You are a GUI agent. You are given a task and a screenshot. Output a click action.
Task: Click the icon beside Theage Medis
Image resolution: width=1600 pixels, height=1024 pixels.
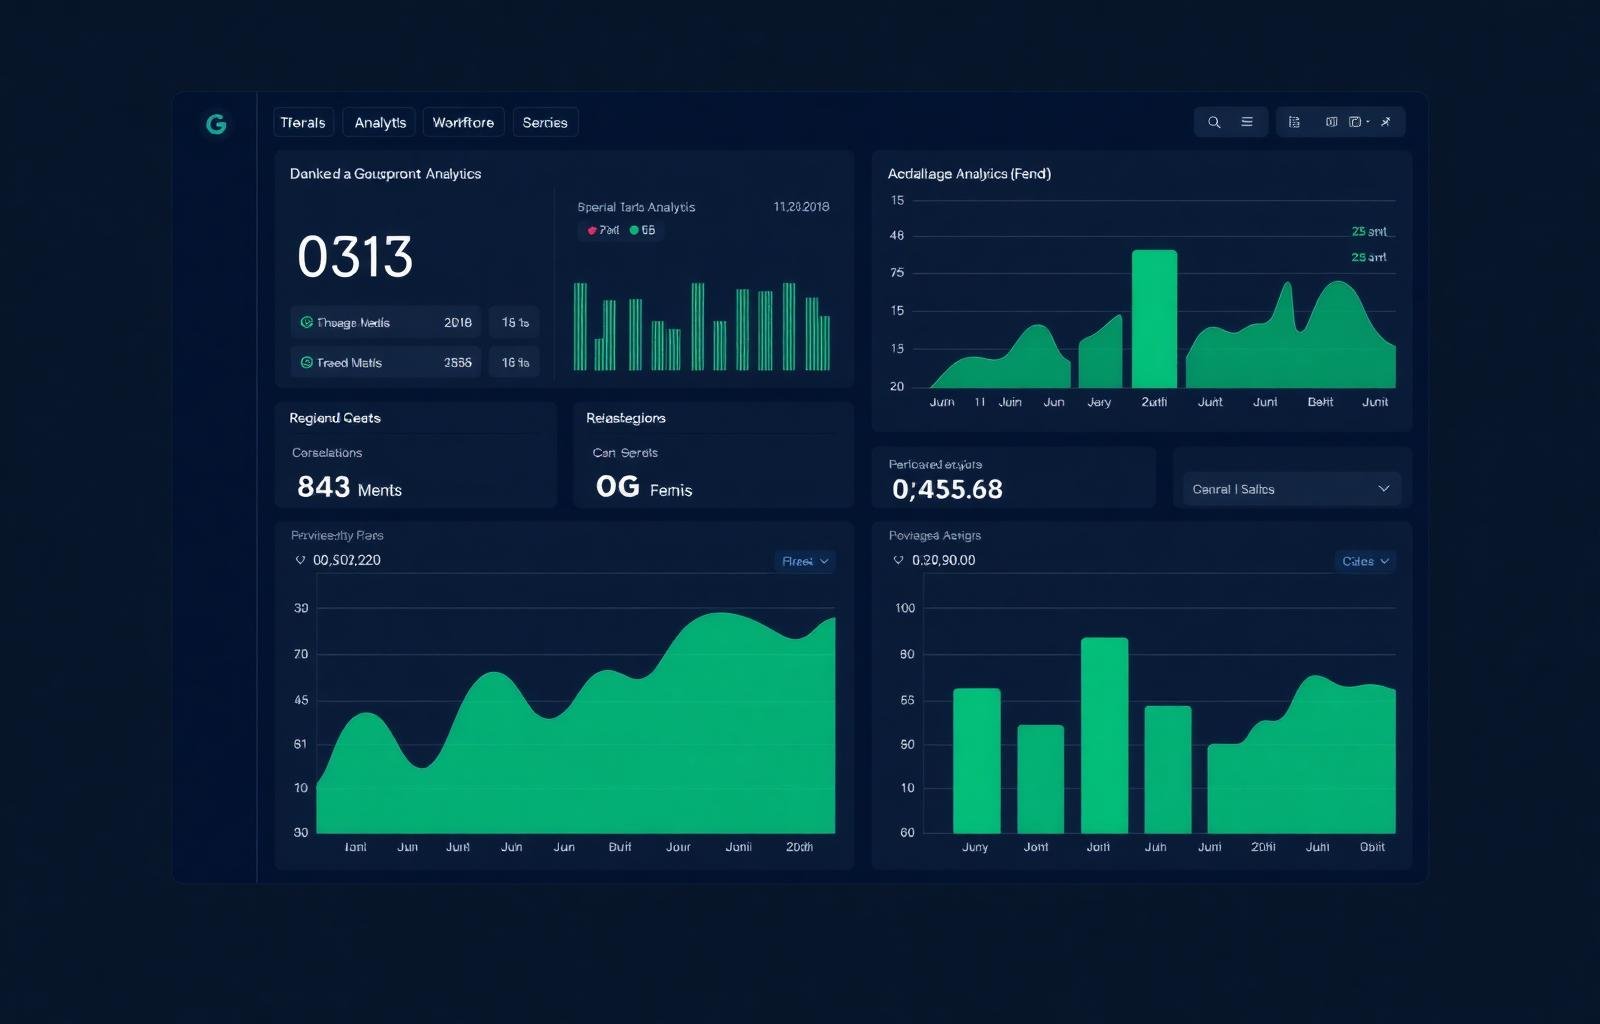click(307, 322)
